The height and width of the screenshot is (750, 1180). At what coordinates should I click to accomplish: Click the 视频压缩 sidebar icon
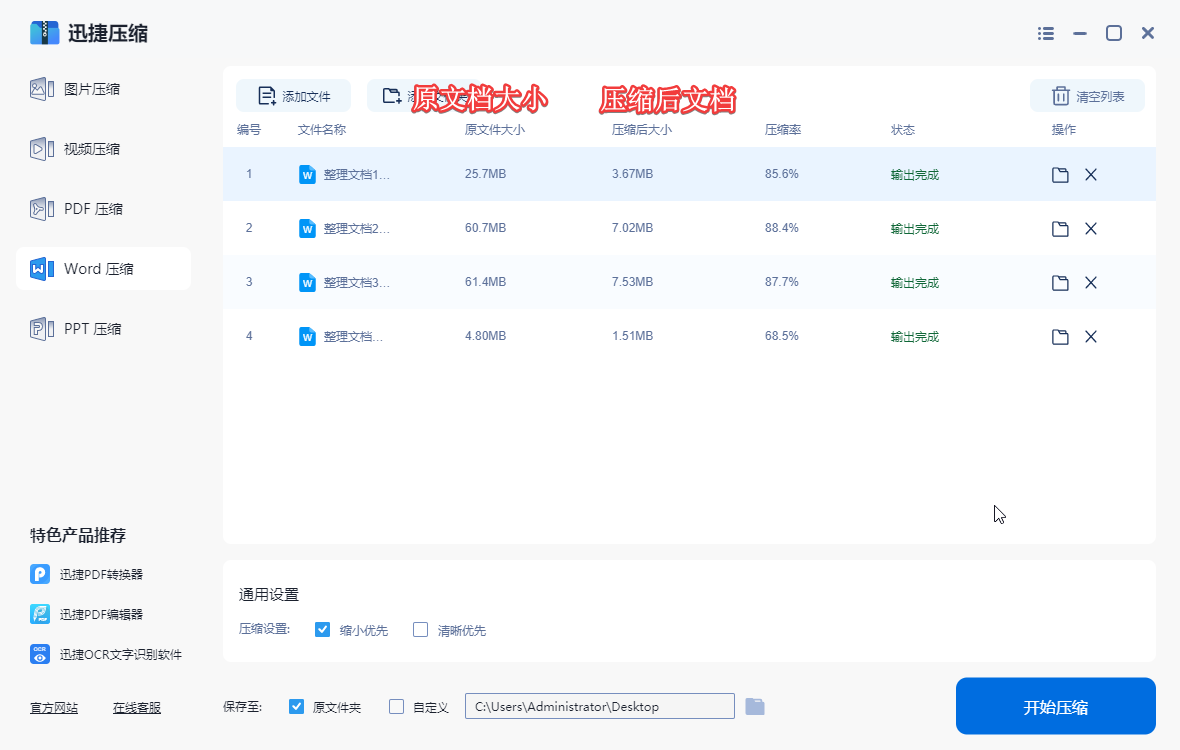41,149
